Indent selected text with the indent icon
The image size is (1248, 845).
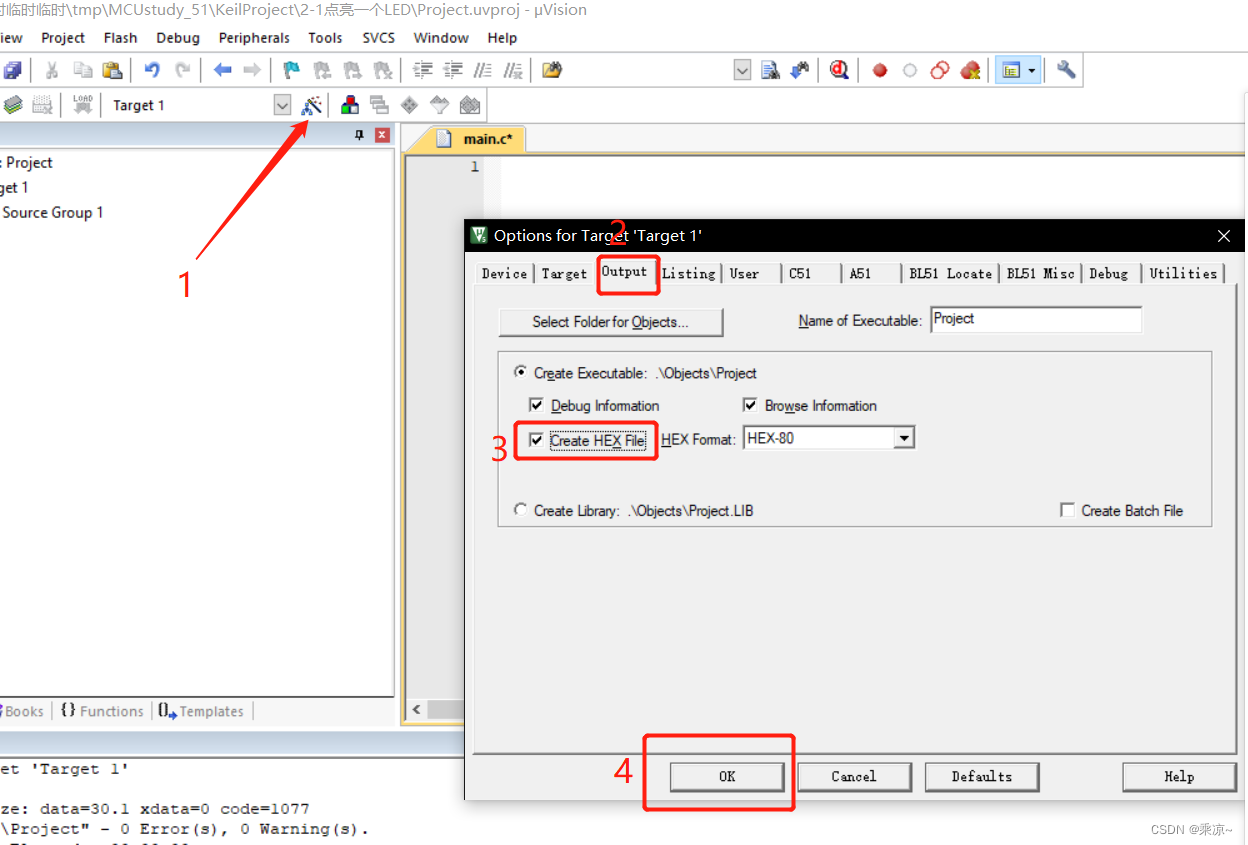423,70
